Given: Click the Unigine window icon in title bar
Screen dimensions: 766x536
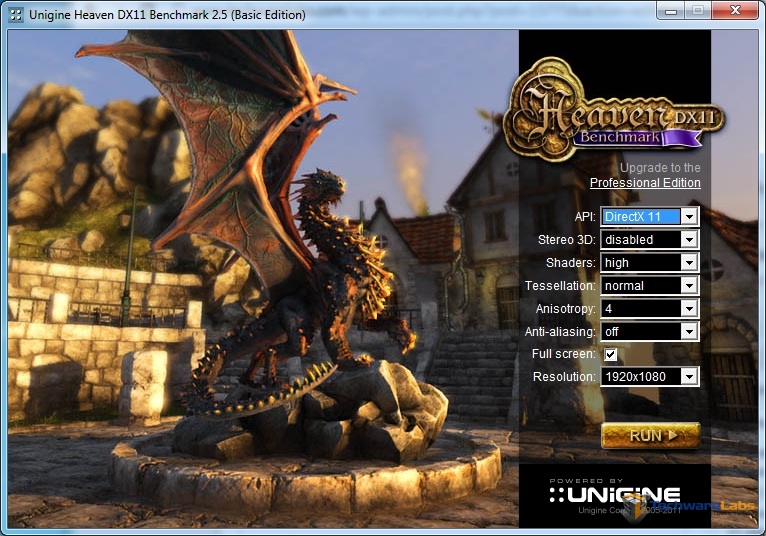Looking at the screenshot, I should pyautogui.click(x=16, y=15).
